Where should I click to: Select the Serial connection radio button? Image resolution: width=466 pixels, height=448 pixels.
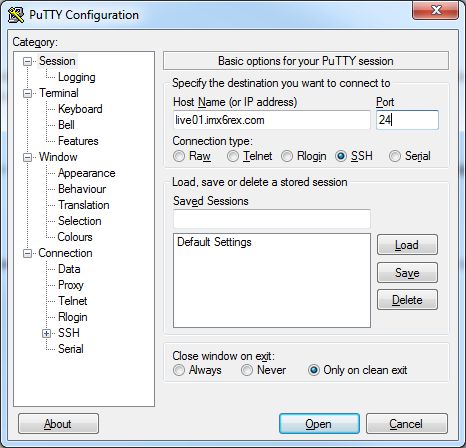[395, 156]
